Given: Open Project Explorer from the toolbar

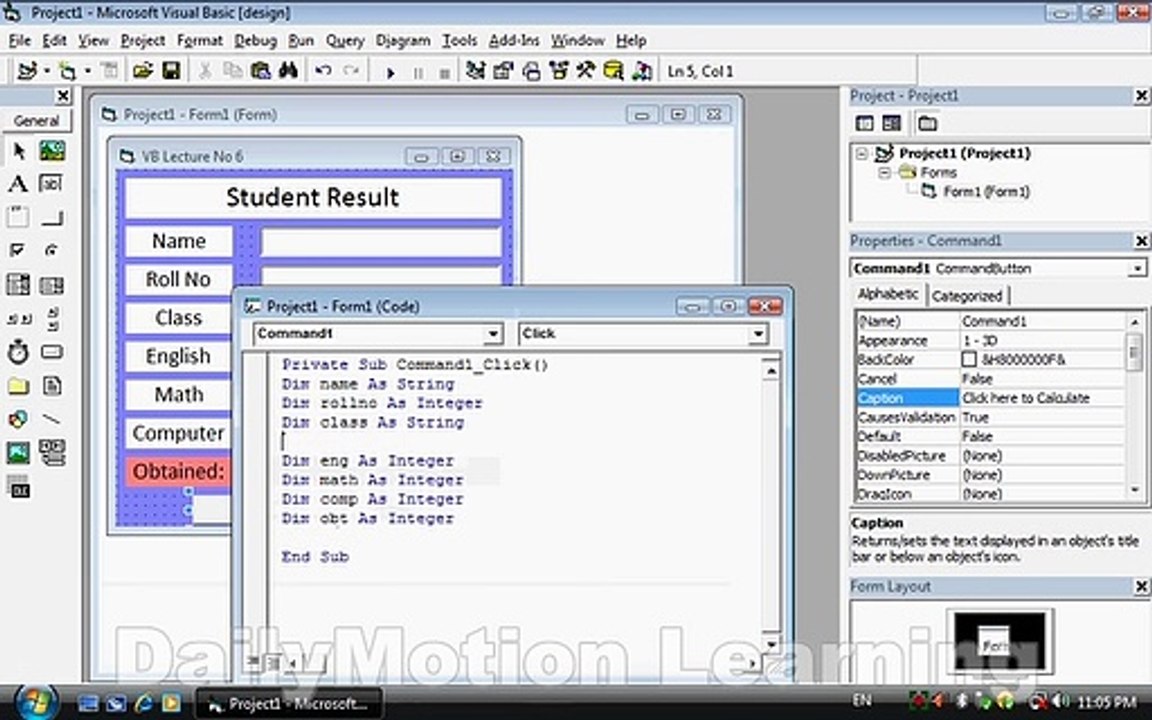Looking at the screenshot, I should [x=475, y=71].
